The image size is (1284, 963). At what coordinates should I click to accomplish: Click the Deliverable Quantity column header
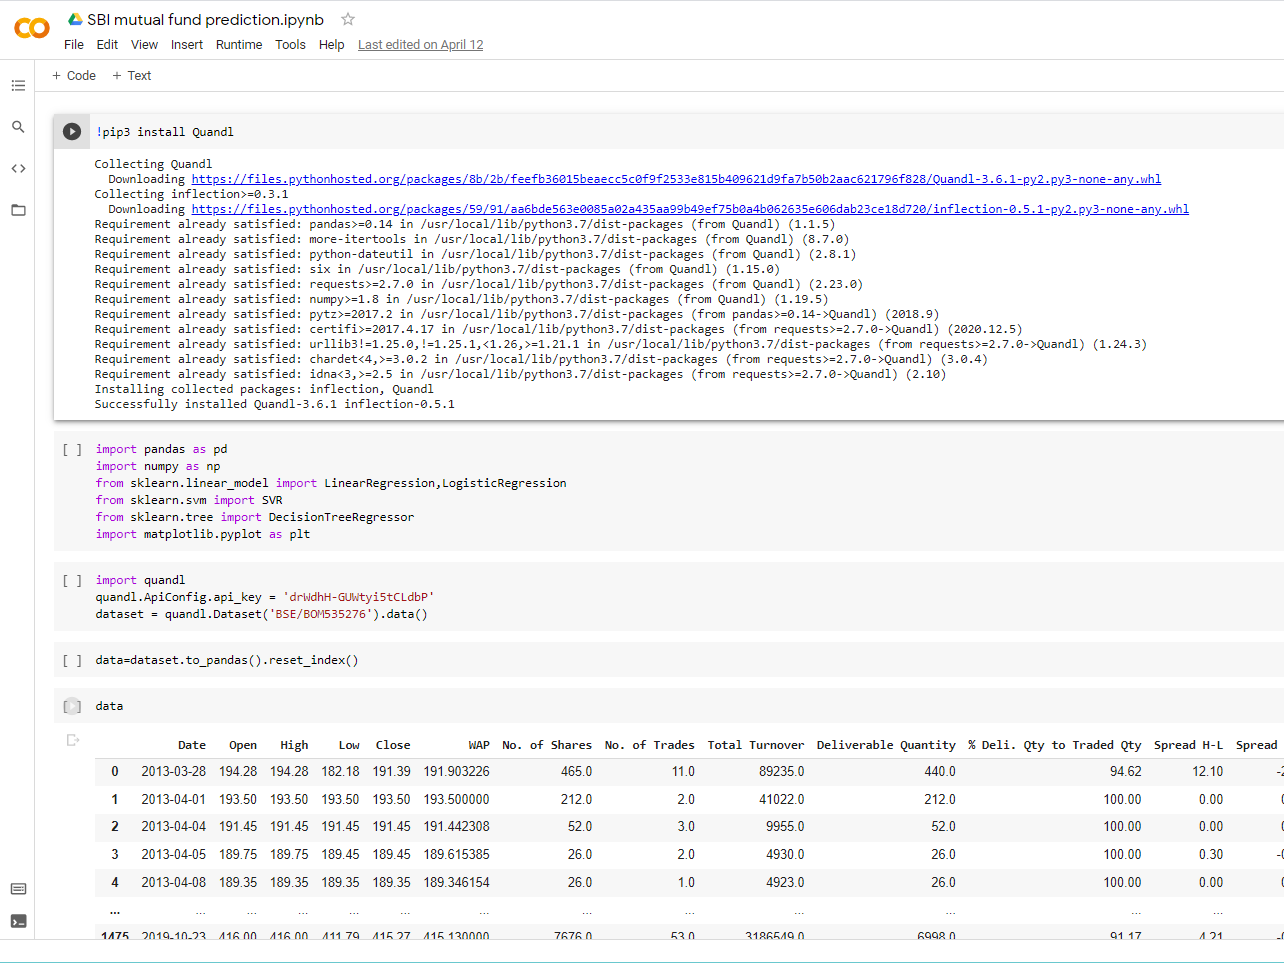[886, 745]
